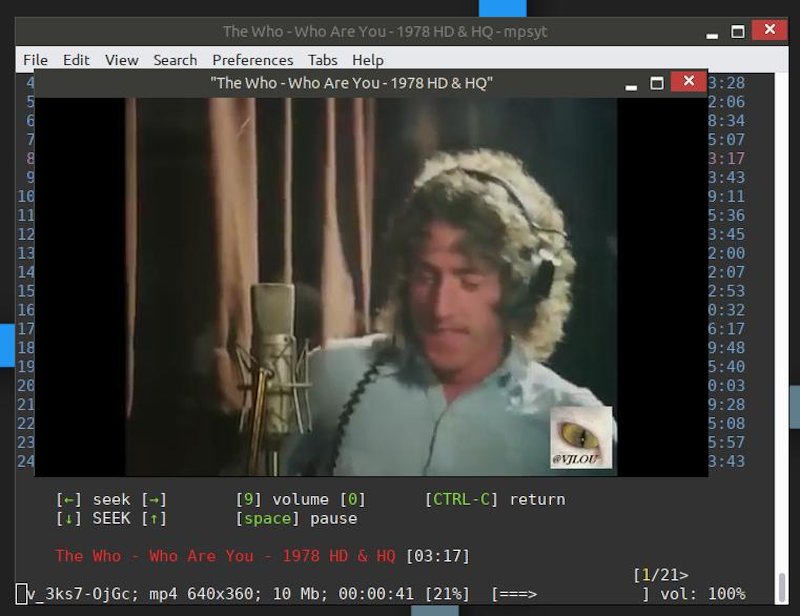The width and height of the screenshot is (800, 616).
Task: Click the video window title text
Action: tap(352, 83)
